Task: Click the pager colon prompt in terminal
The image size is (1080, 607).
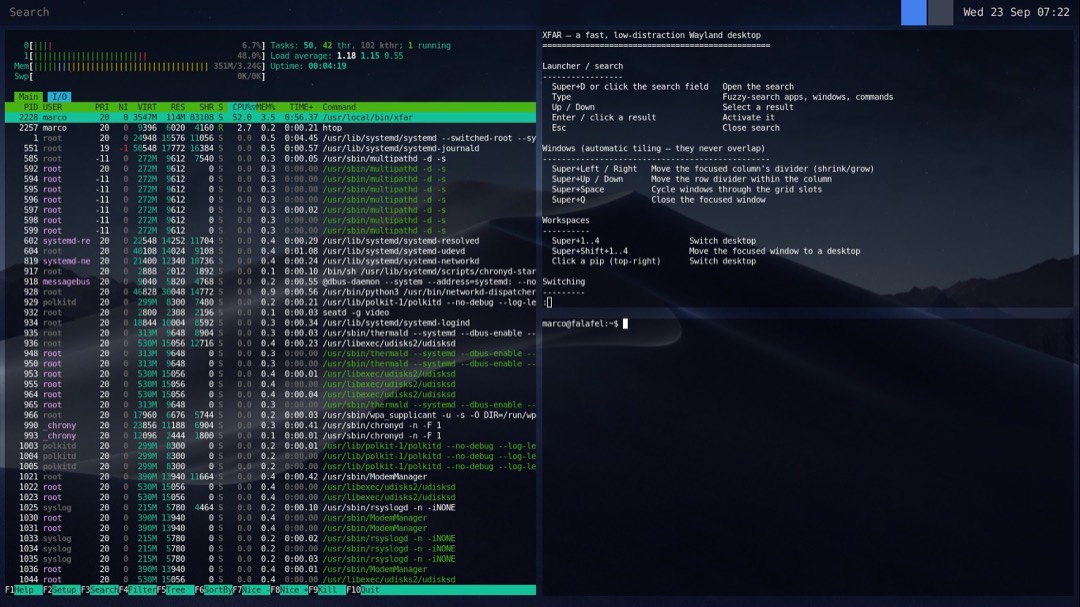Action: click(x=547, y=302)
